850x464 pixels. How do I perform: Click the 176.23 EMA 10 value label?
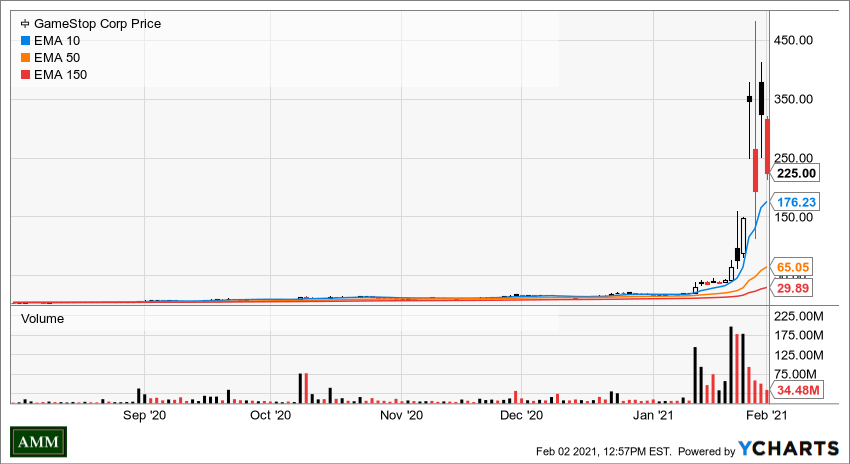(795, 202)
